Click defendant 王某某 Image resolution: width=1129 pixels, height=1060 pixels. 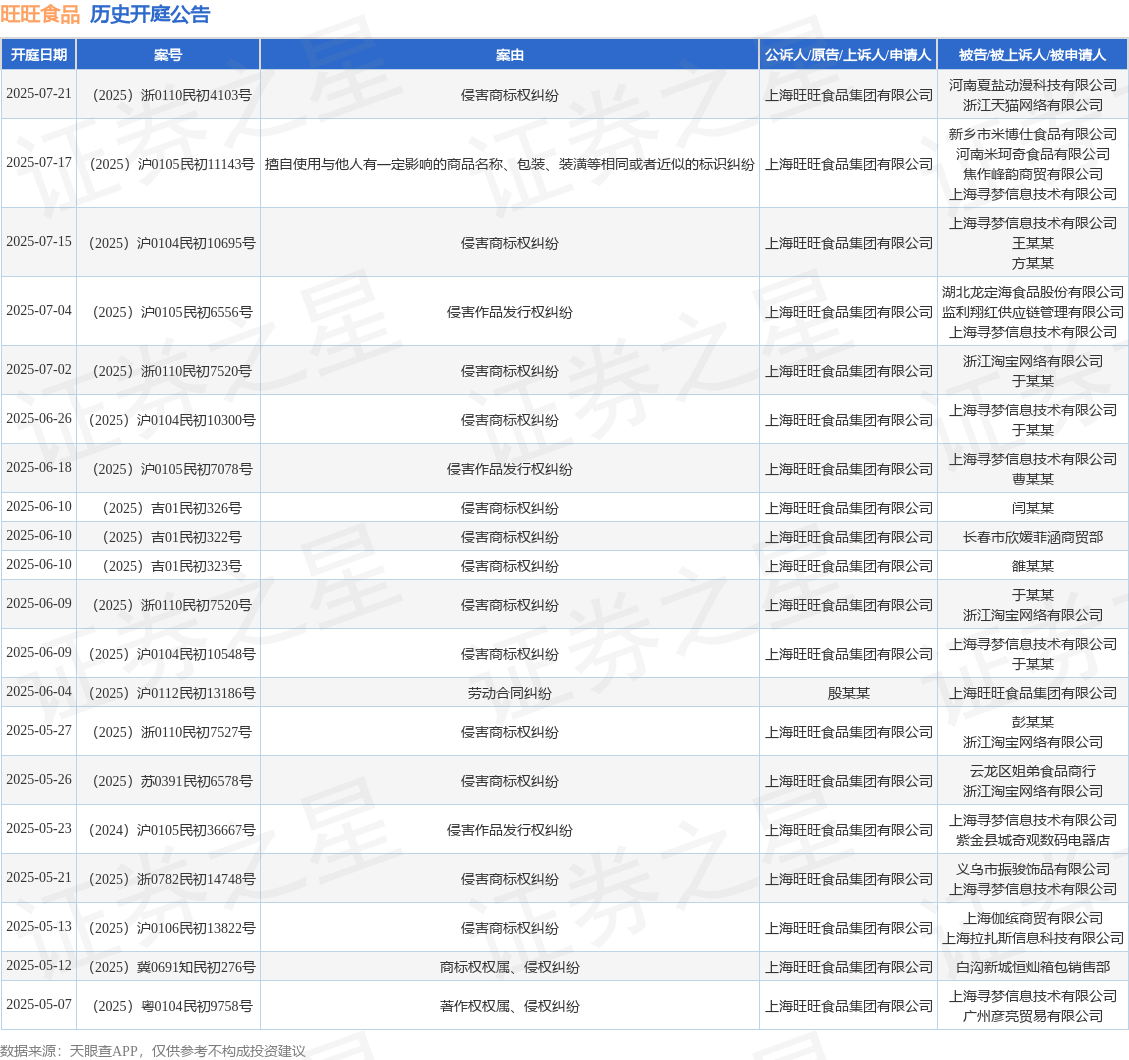point(1033,243)
